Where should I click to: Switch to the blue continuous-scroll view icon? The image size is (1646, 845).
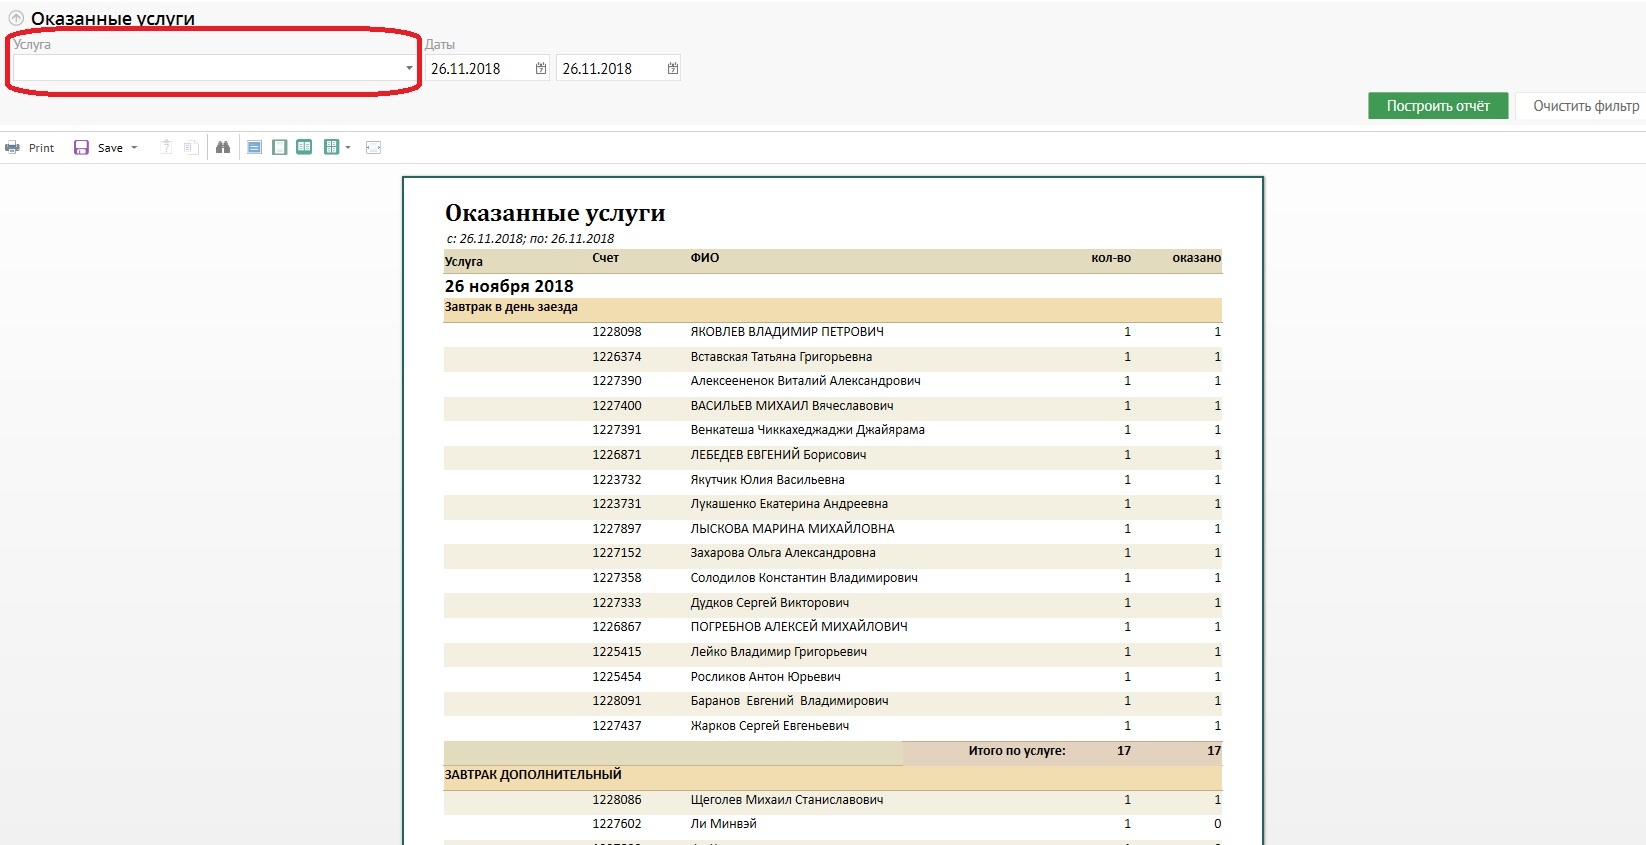pyautogui.click(x=254, y=148)
